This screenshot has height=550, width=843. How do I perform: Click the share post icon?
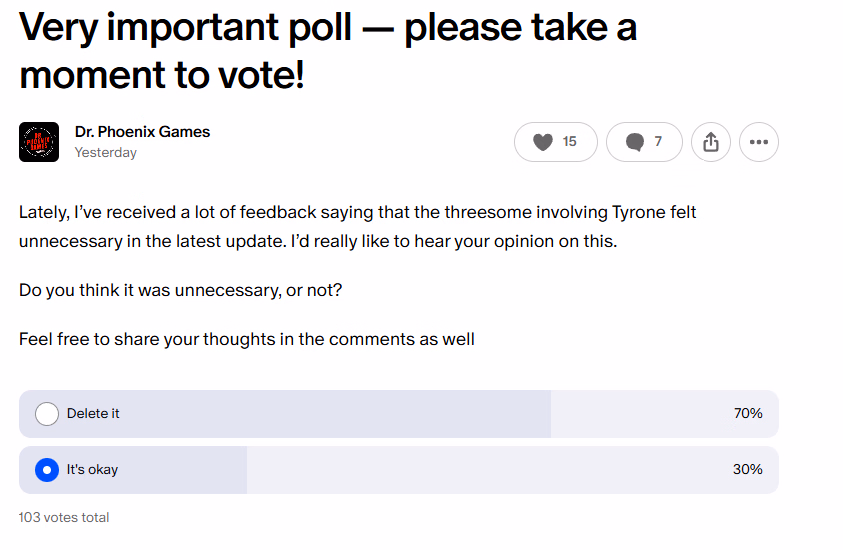point(711,142)
